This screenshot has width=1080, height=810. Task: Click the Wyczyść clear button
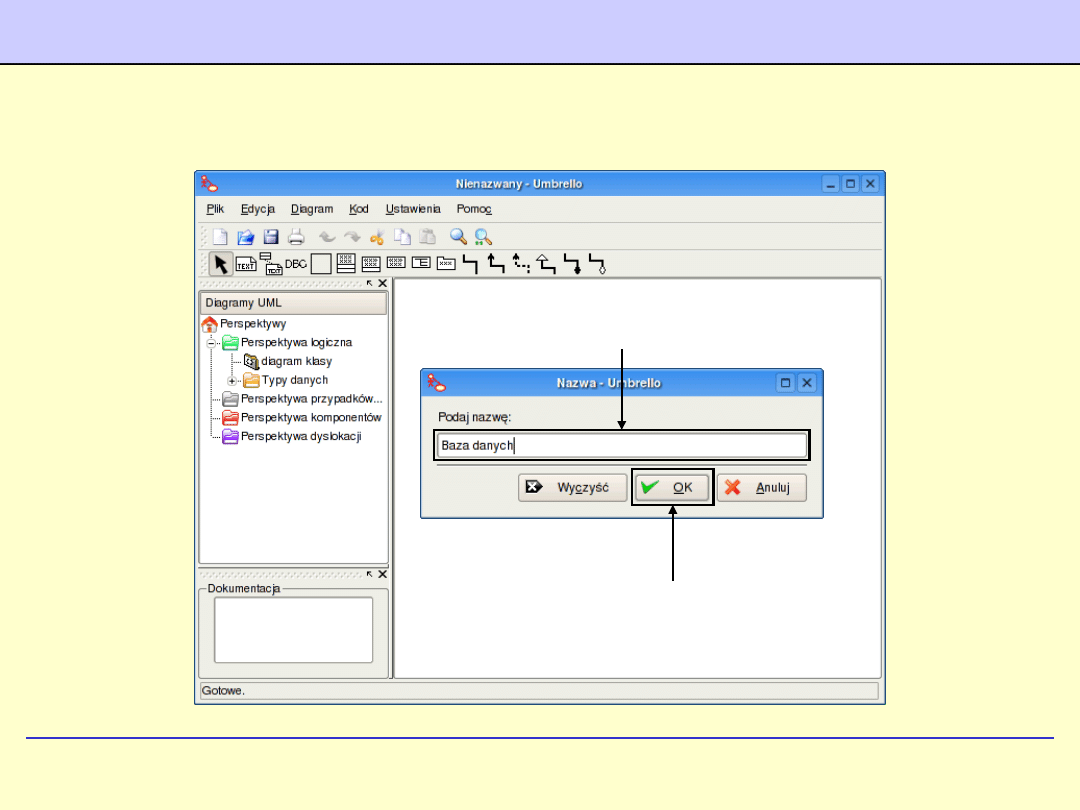(572, 488)
